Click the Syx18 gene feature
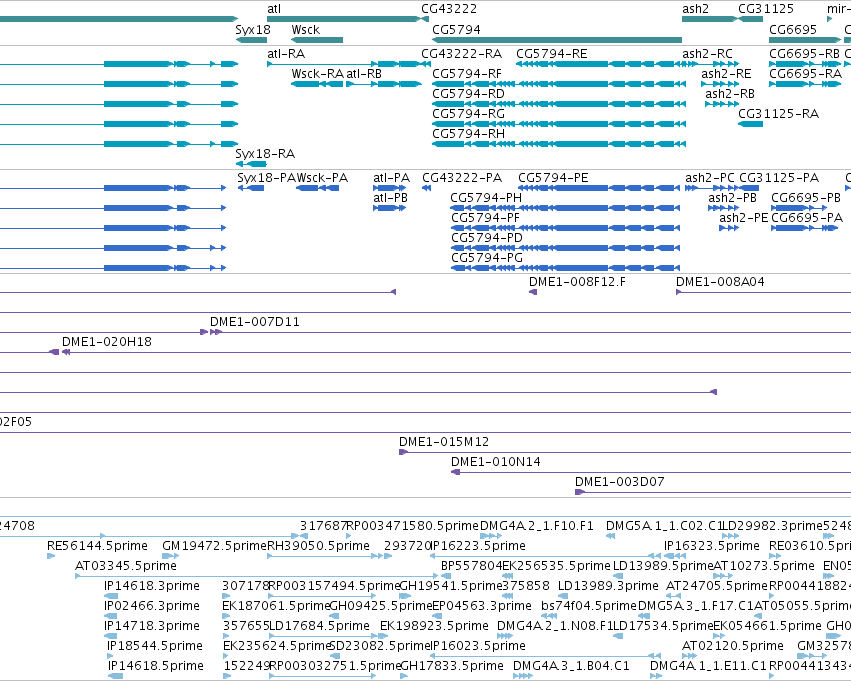 (x=251, y=40)
